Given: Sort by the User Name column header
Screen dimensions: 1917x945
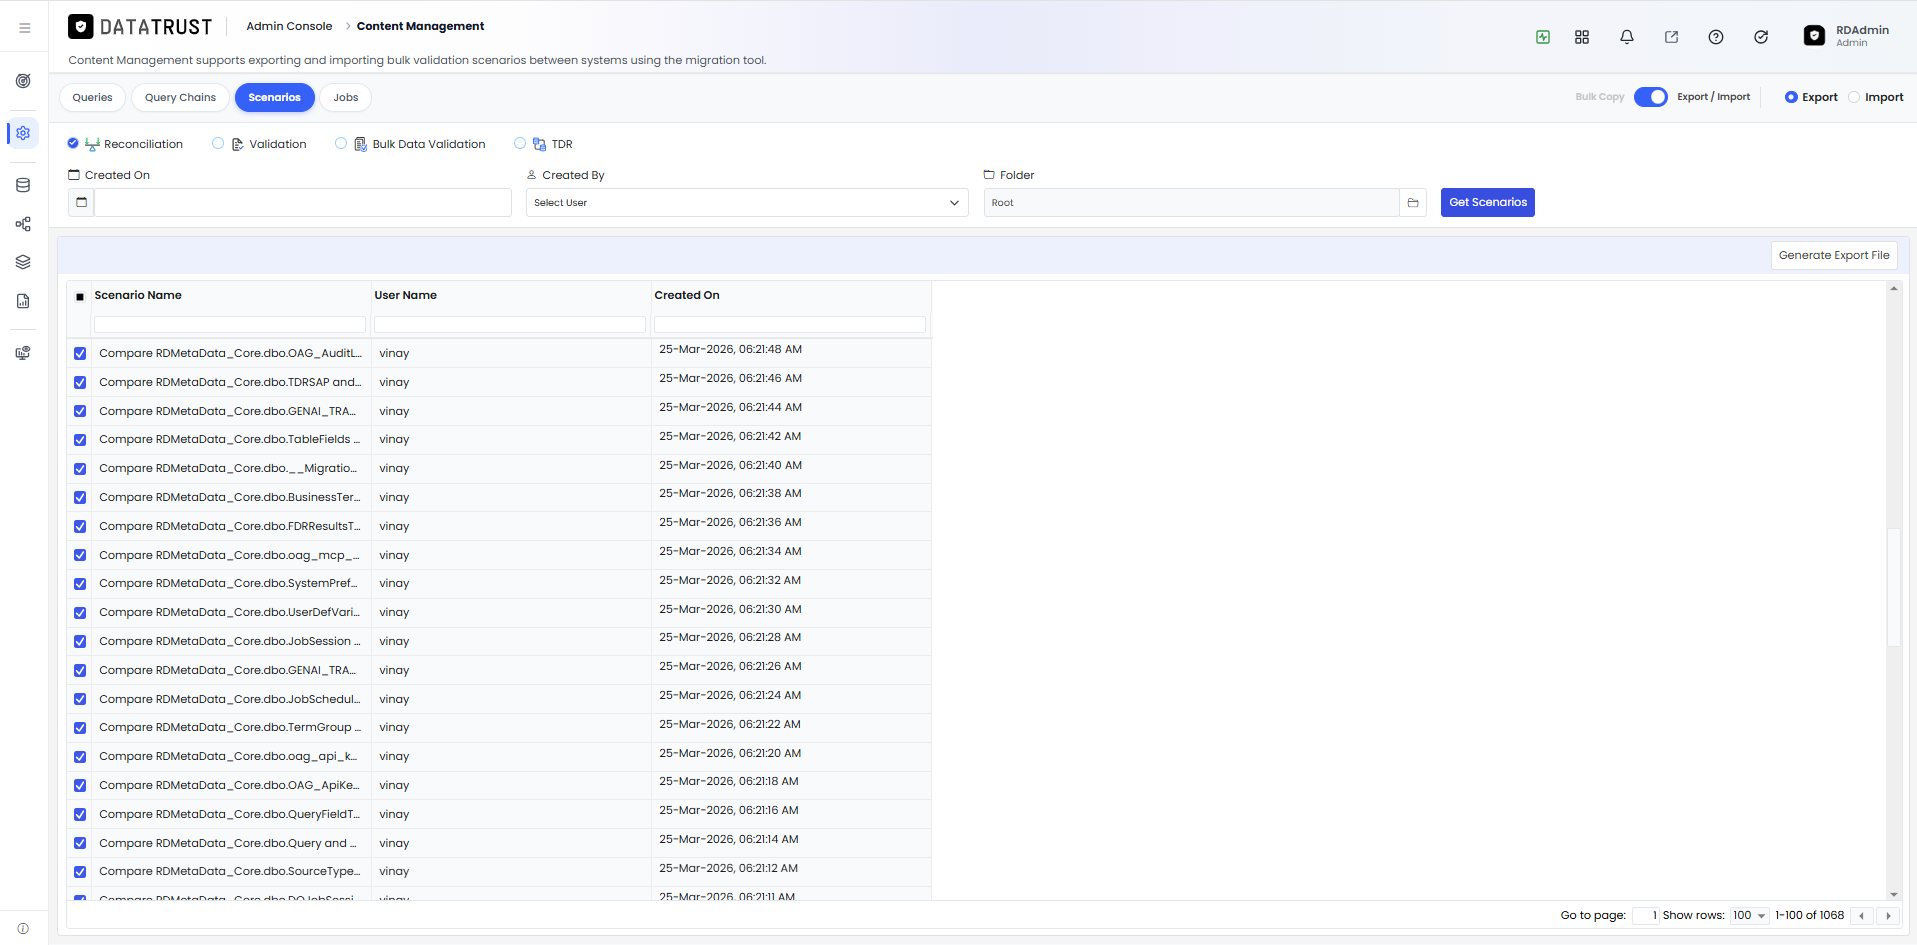Looking at the screenshot, I should pyautogui.click(x=405, y=295).
